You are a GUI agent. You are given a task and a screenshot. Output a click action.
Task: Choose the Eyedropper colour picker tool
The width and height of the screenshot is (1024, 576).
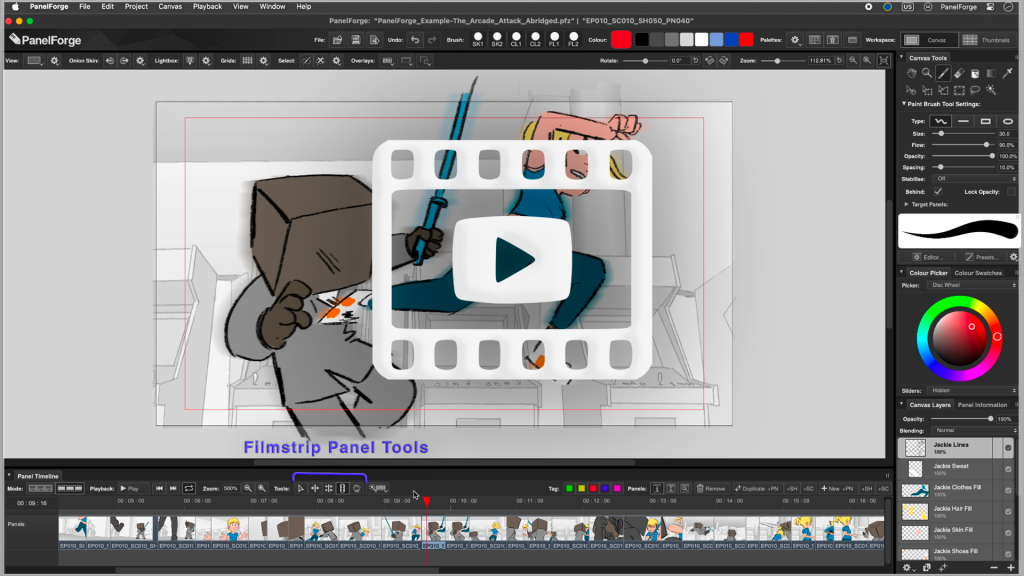point(1007,73)
